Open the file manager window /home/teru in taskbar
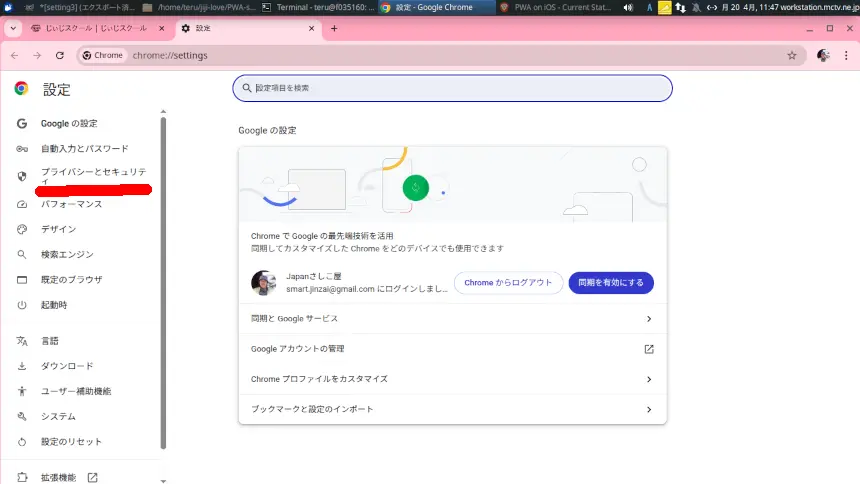Image resolution: width=860 pixels, height=484 pixels. click(x=200, y=7)
